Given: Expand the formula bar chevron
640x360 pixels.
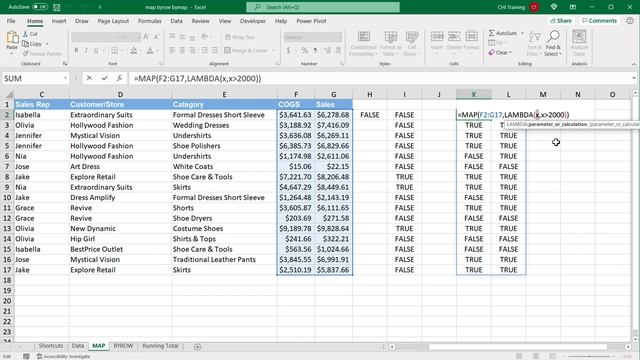Looking at the screenshot, I should [634, 78].
